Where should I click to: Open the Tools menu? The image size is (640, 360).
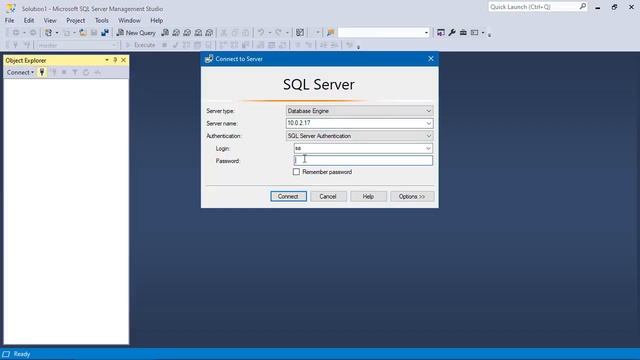[102, 20]
